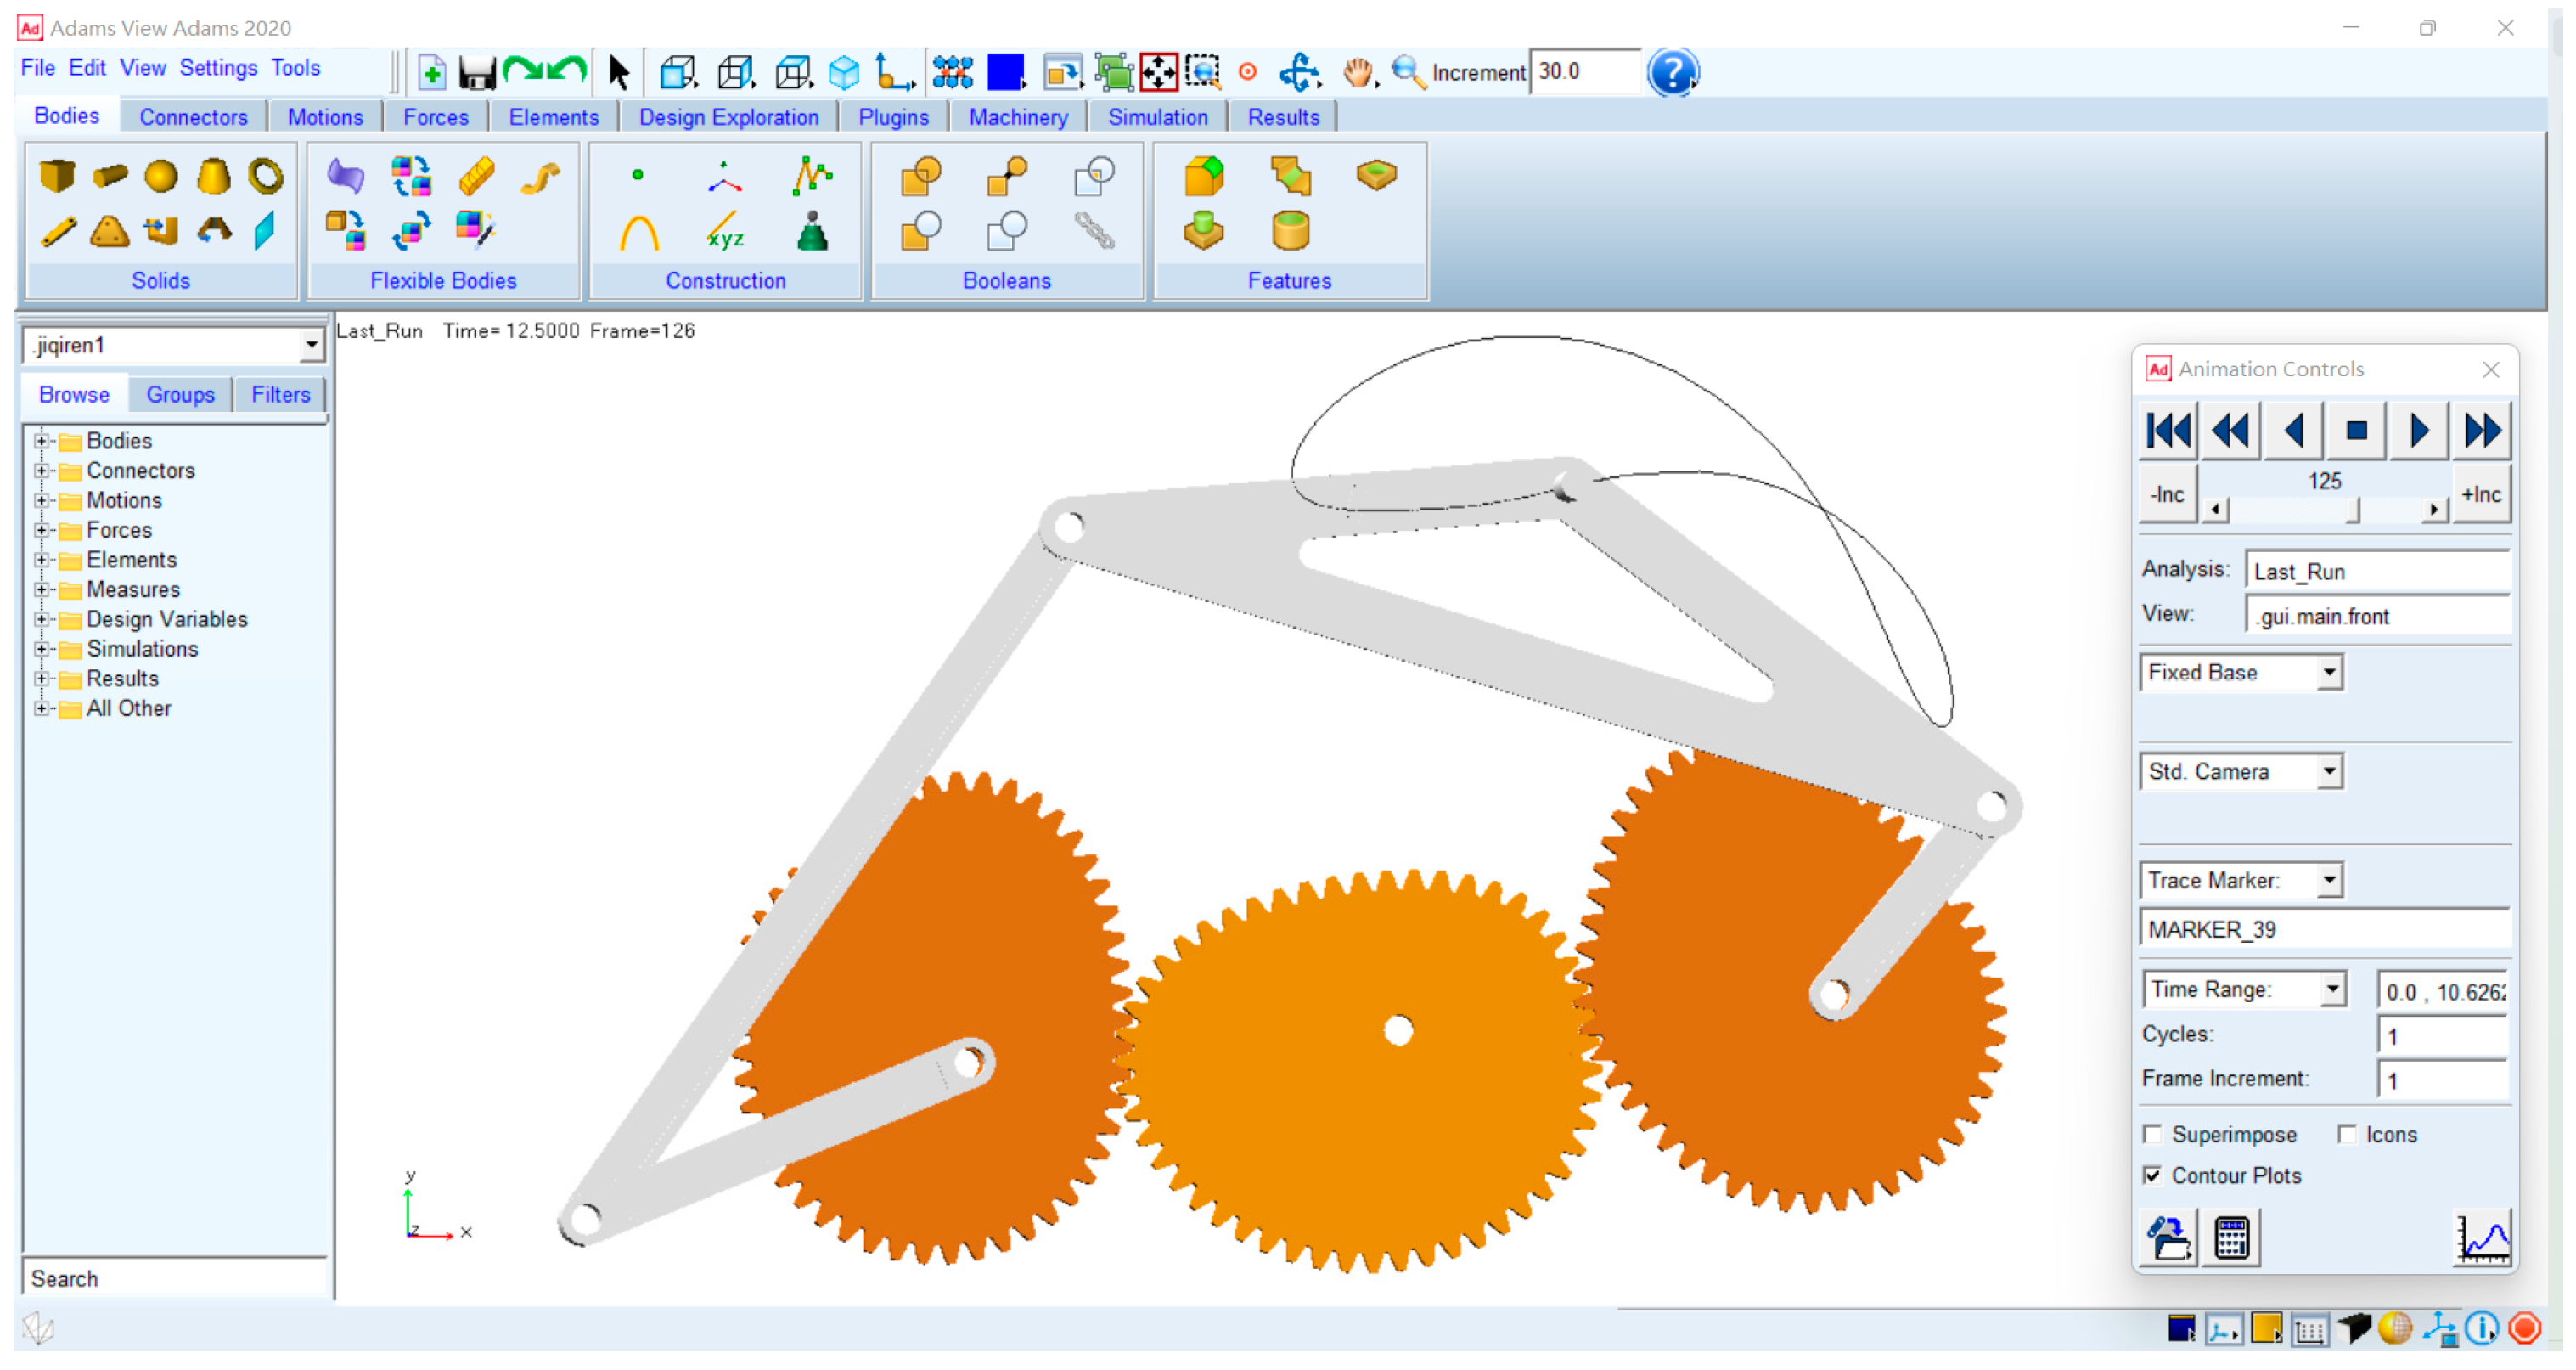Click the +Inc button
This screenshot has width=2576, height=1370.
point(2480,494)
